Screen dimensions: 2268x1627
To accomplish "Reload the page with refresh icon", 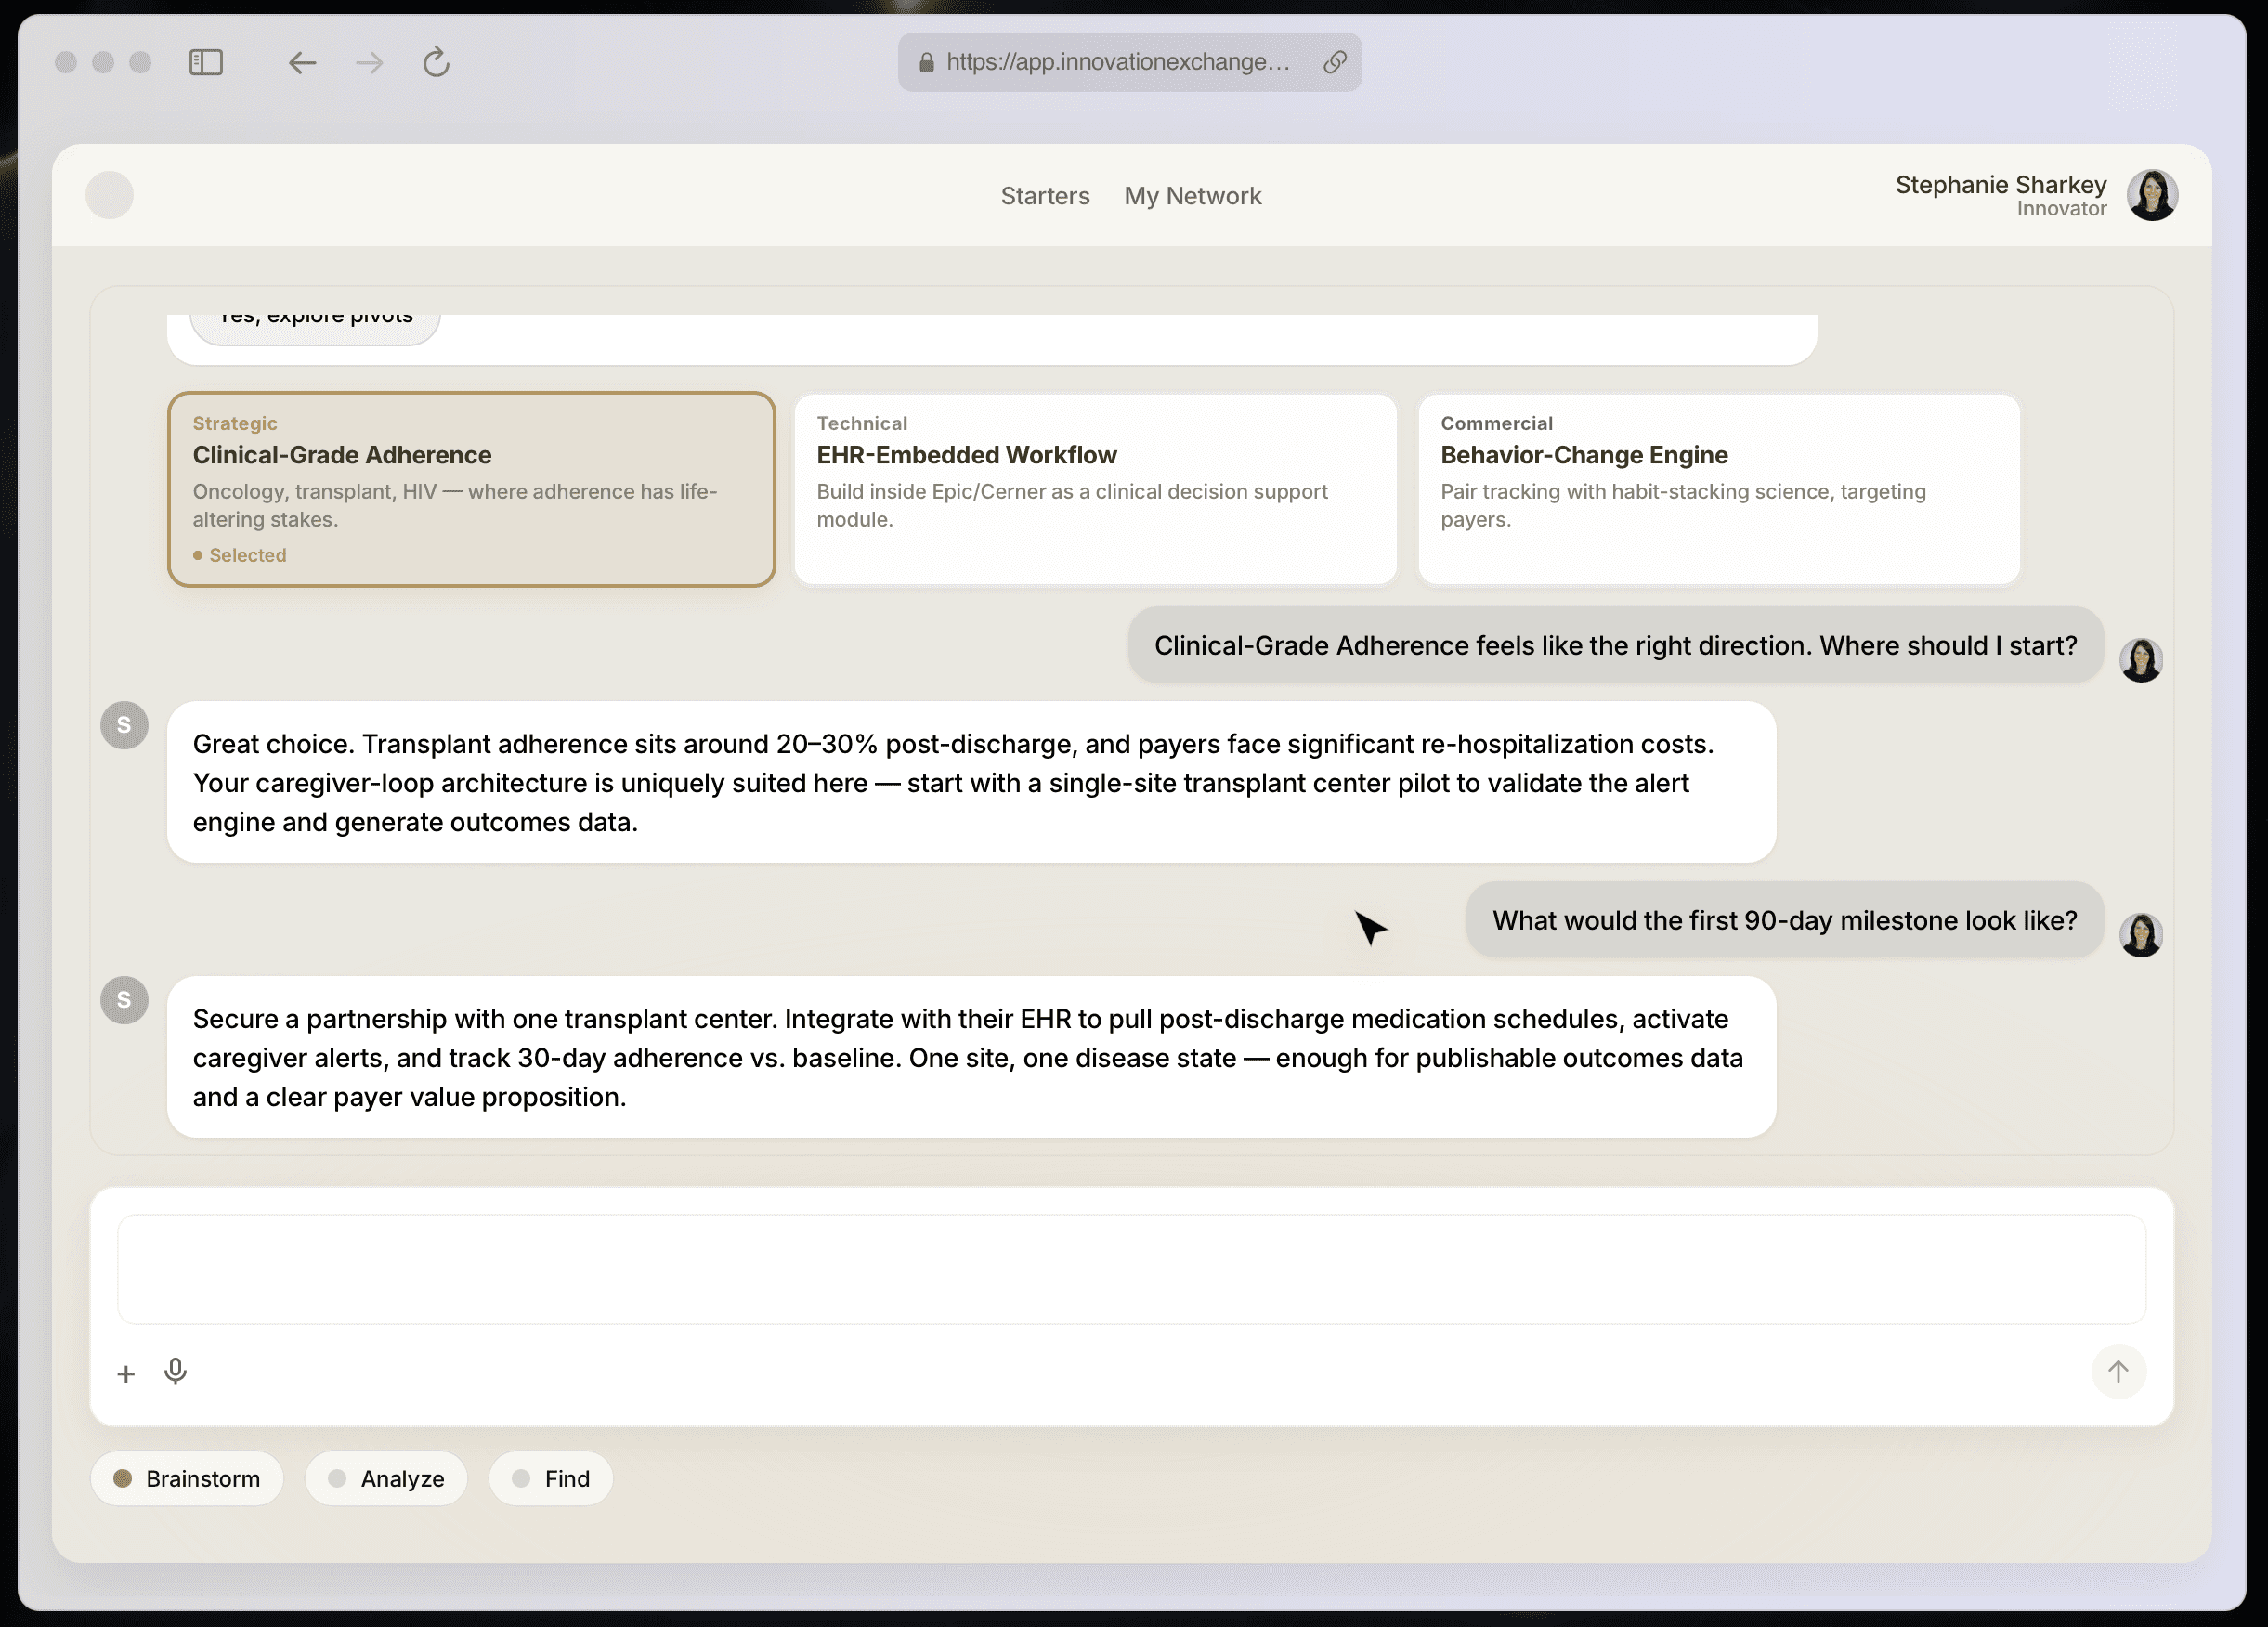I will click(436, 63).
